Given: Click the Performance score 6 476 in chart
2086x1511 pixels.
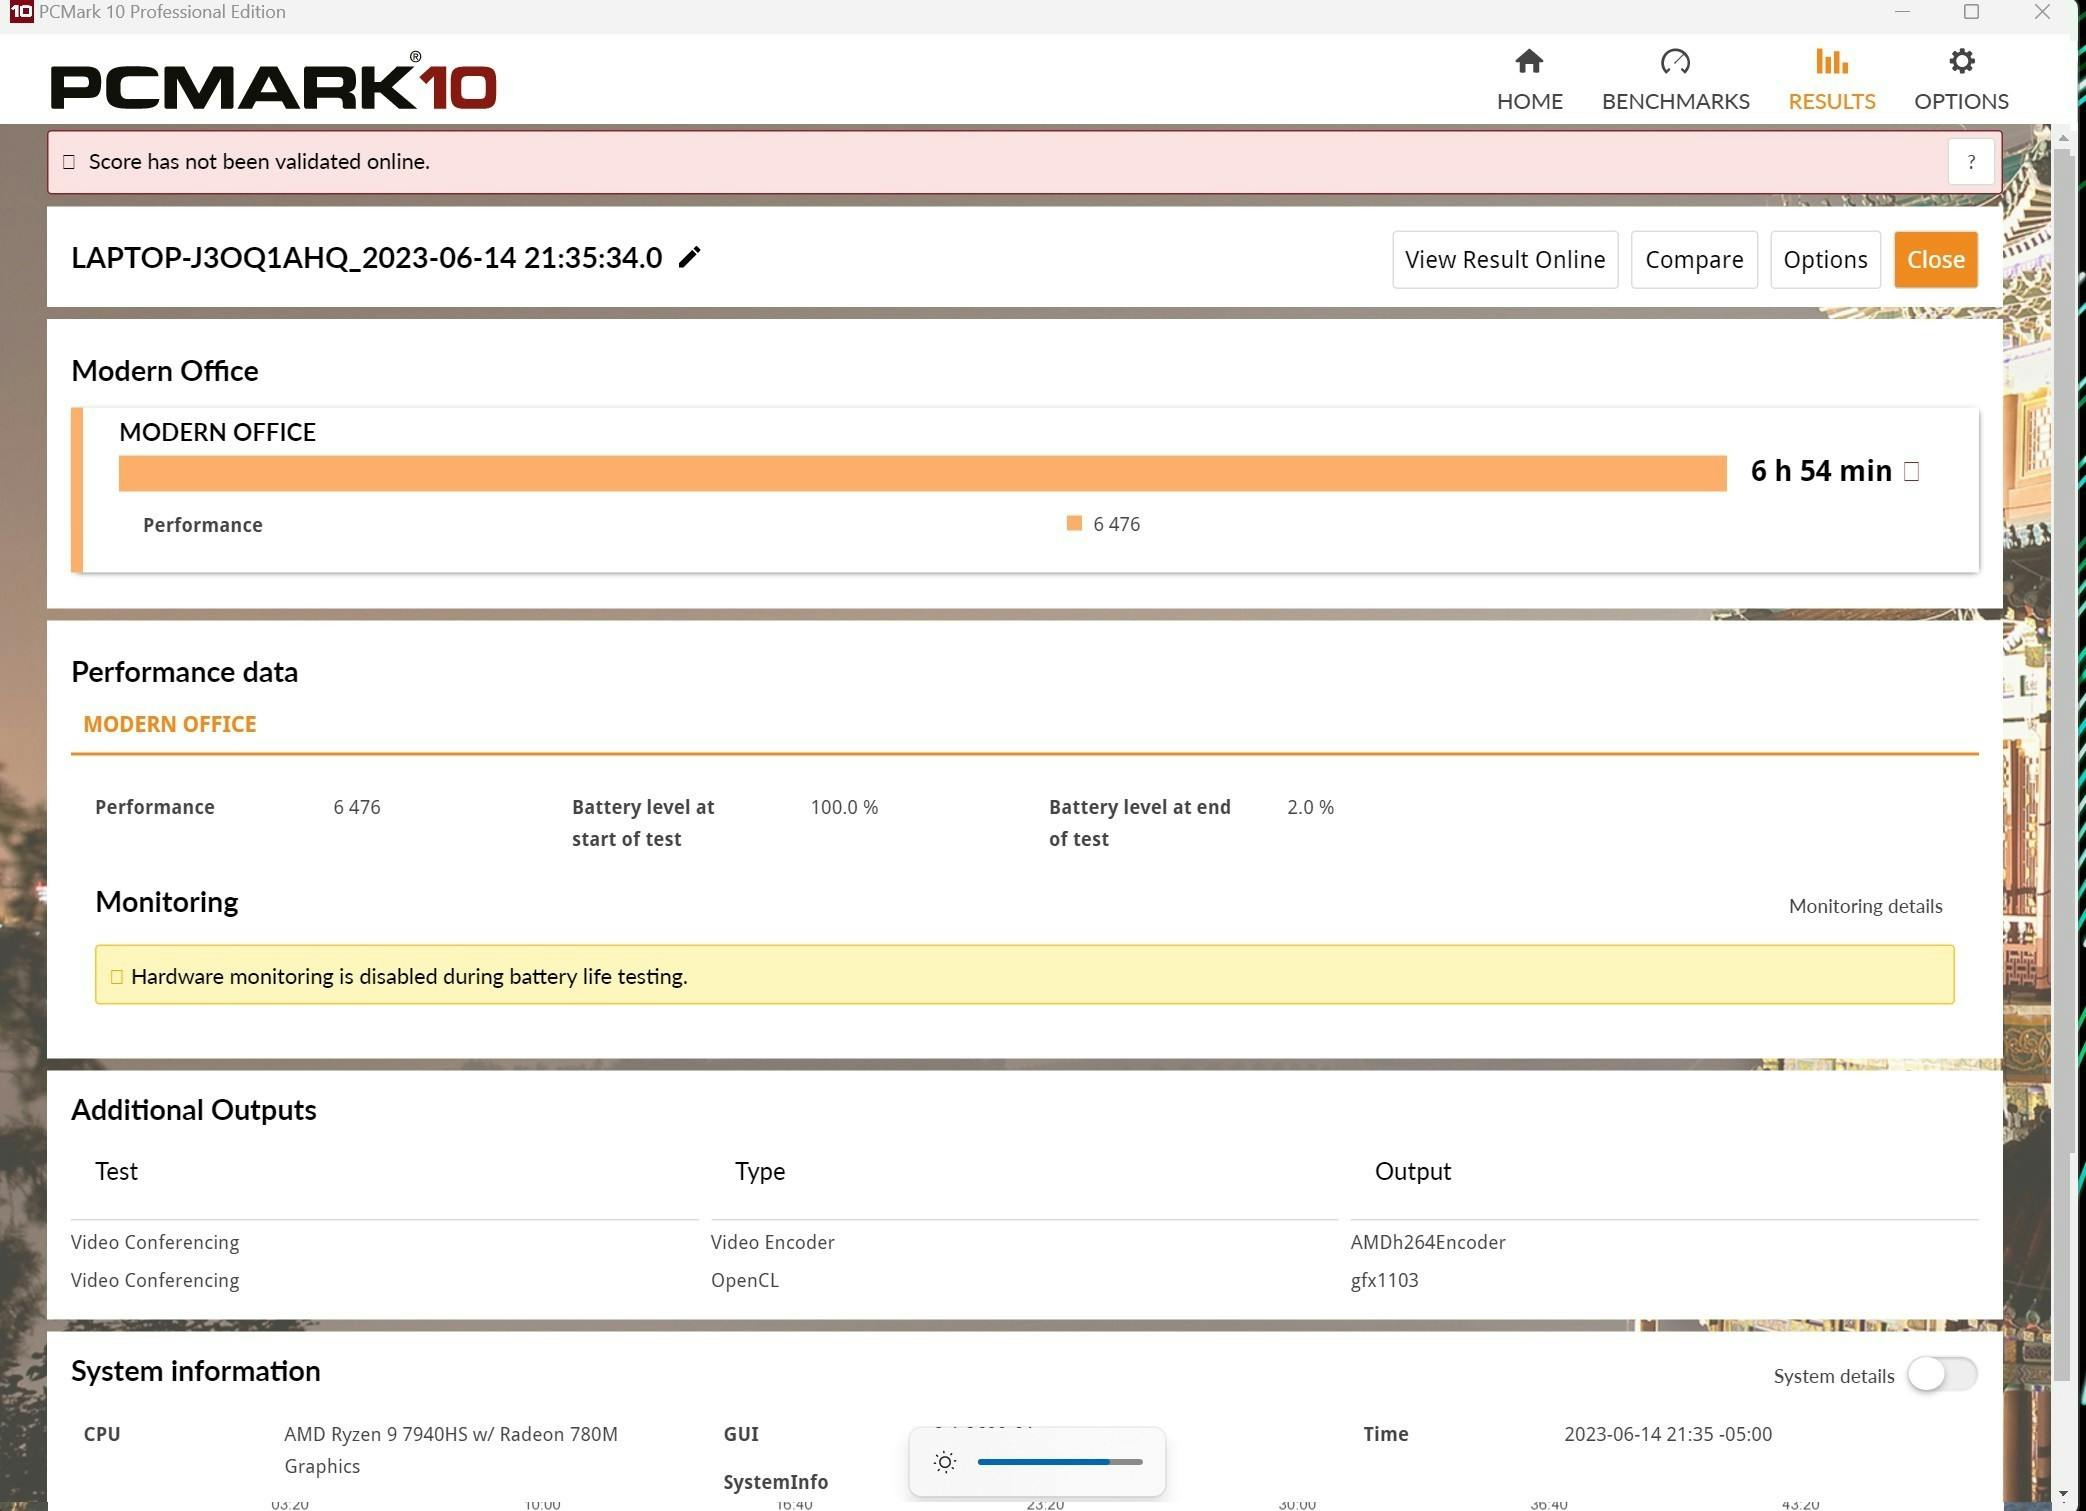Looking at the screenshot, I should (1116, 524).
